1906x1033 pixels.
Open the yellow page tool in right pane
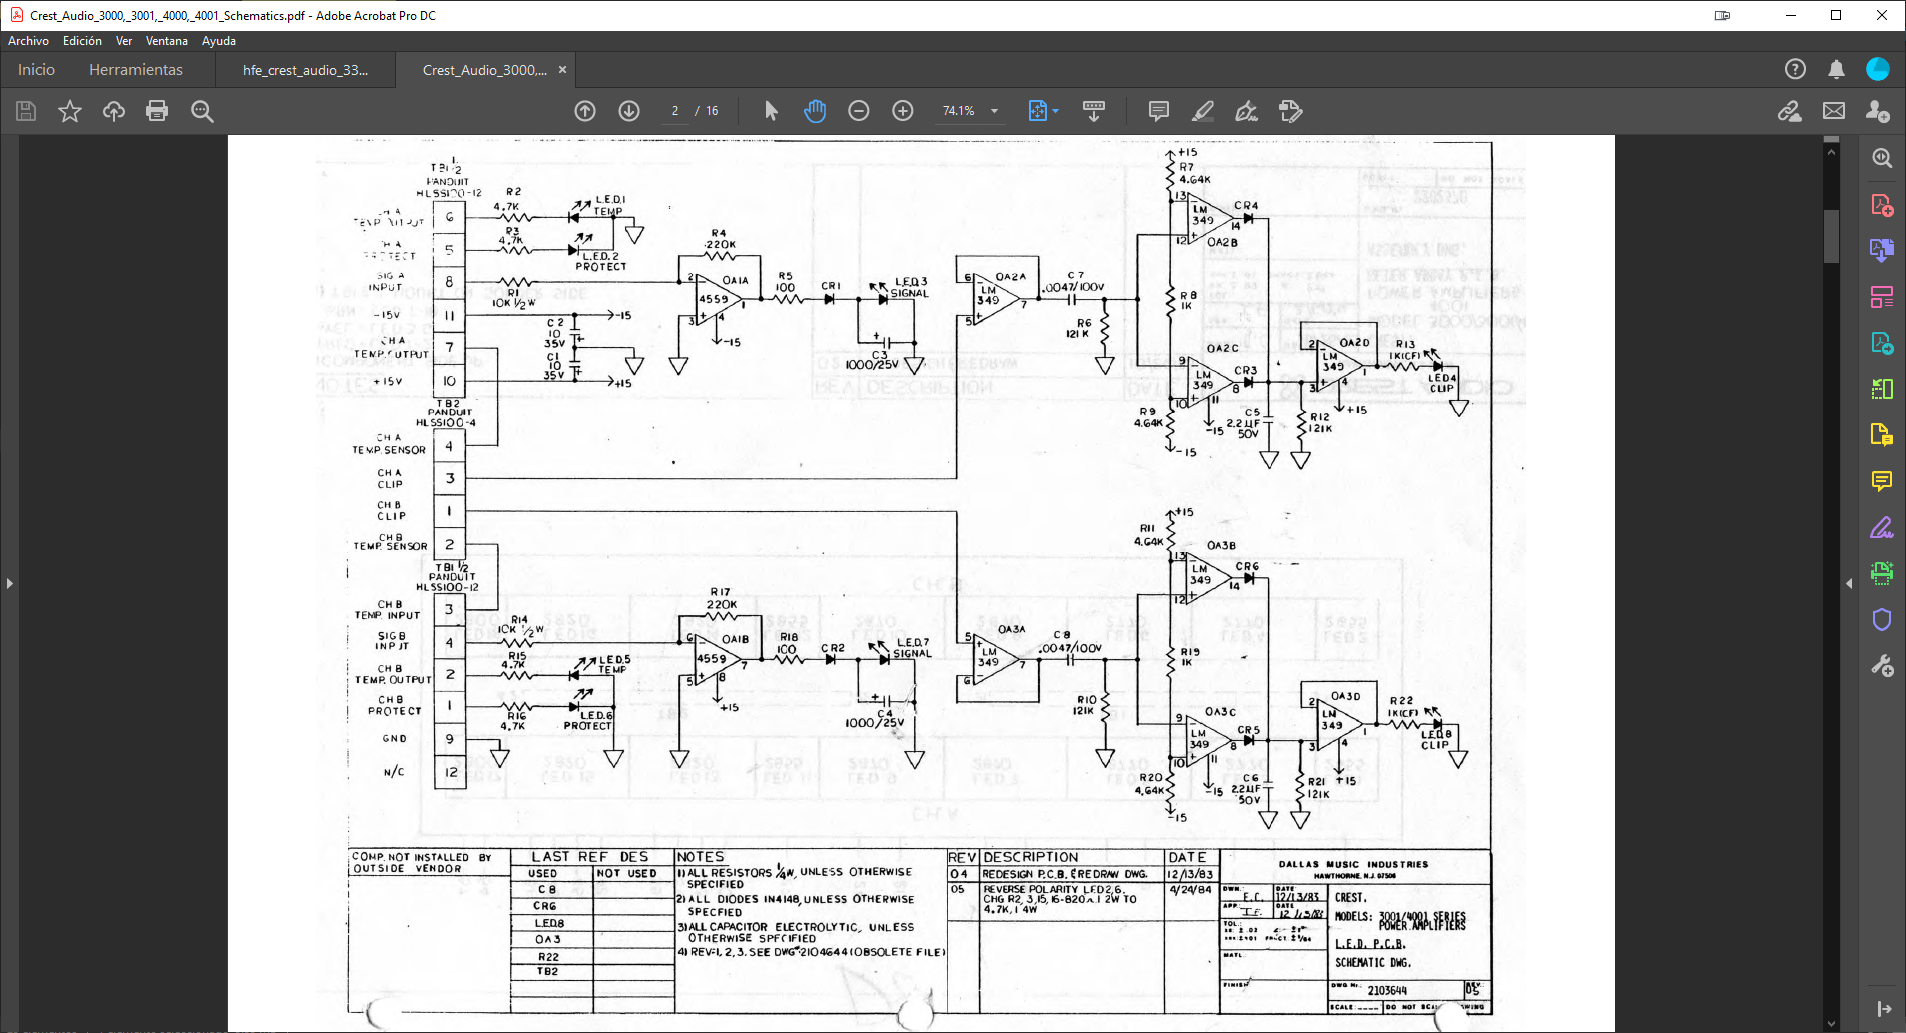[x=1882, y=434]
